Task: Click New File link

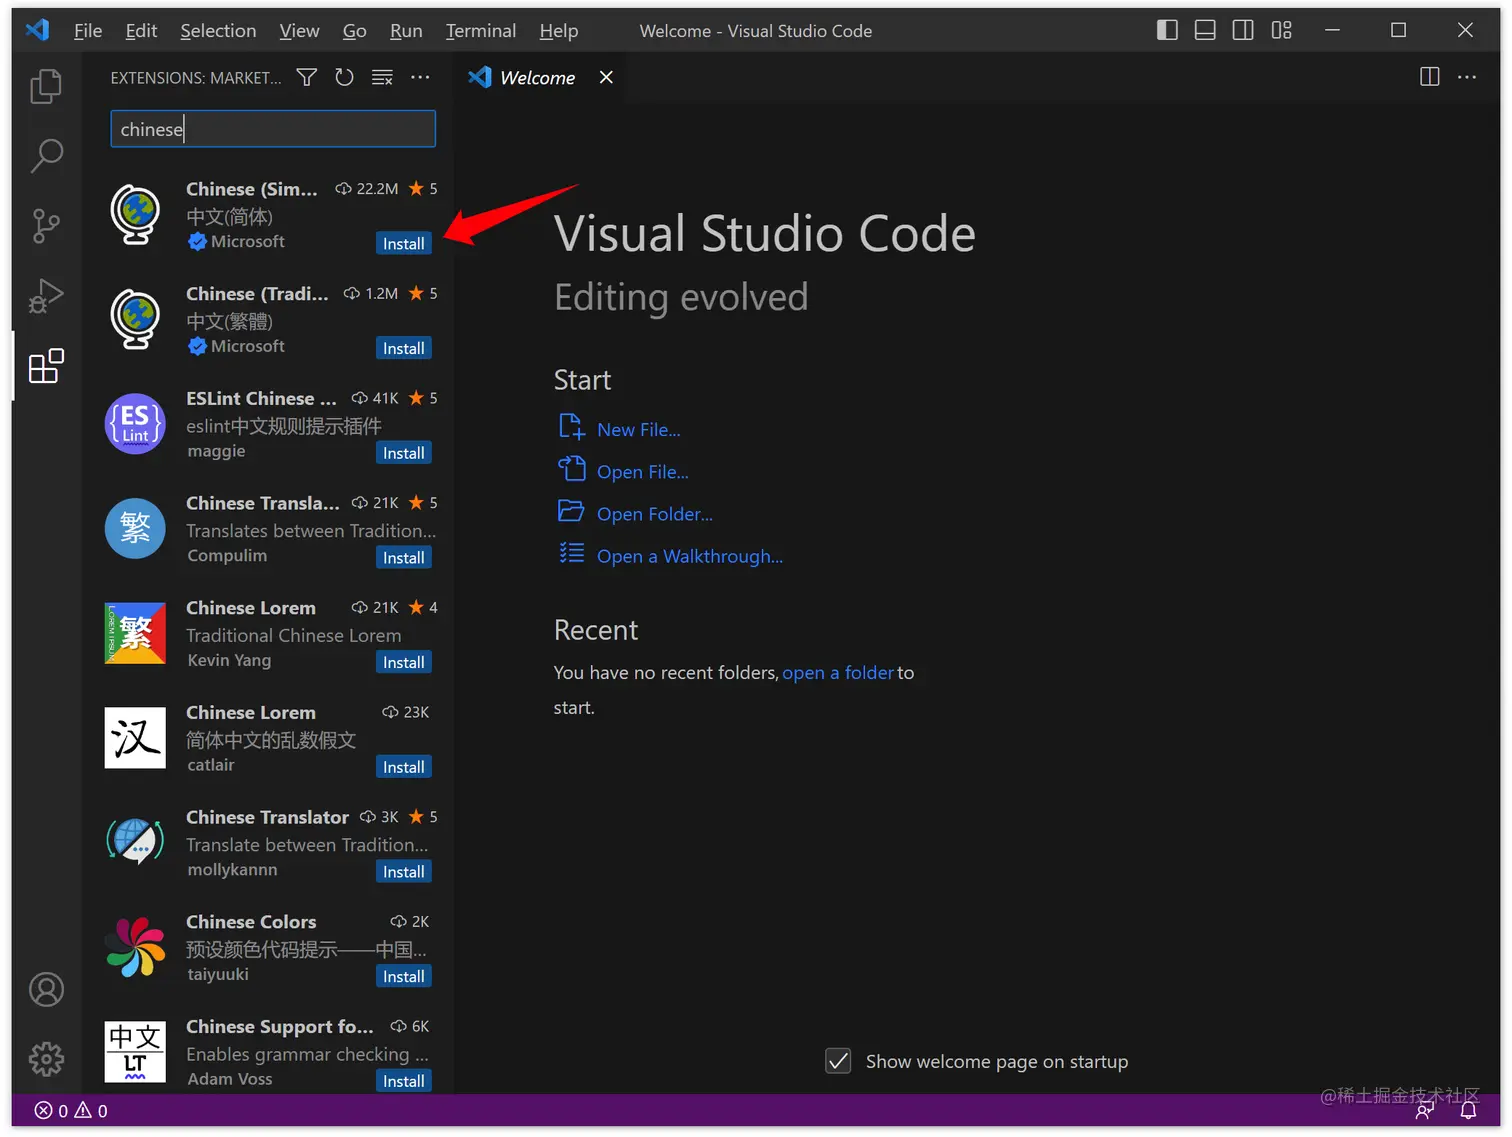Action: click(x=638, y=430)
